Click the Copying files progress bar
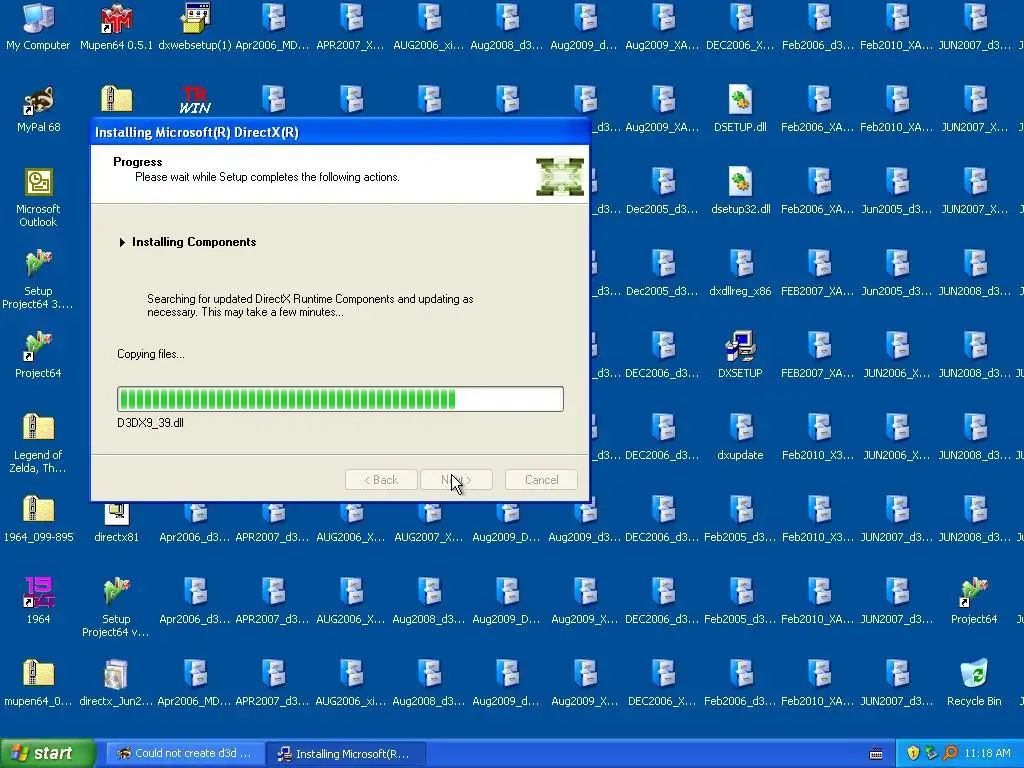 tap(340, 399)
